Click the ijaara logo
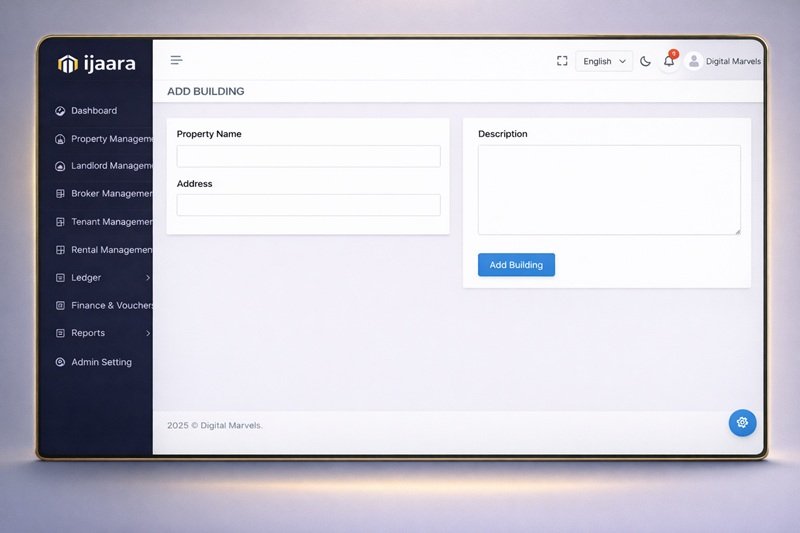 [97, 64]
